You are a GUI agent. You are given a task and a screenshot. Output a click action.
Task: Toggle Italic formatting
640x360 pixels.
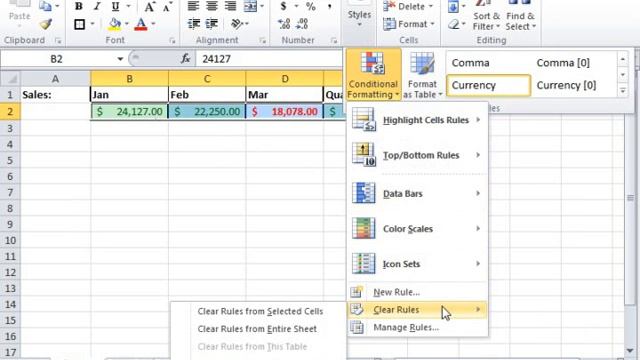pyautogui.click(x=97, y=6)
